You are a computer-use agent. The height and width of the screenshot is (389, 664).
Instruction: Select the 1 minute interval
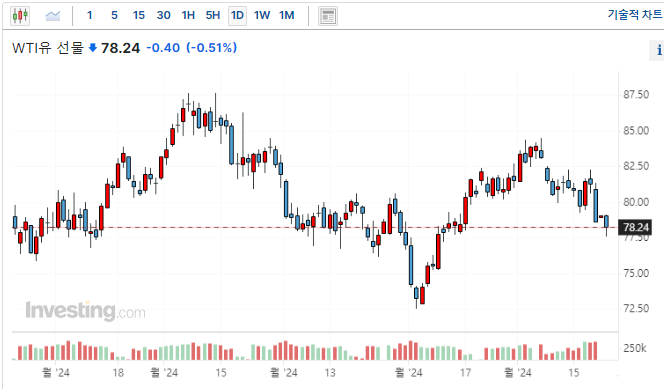tap(89, 16)
